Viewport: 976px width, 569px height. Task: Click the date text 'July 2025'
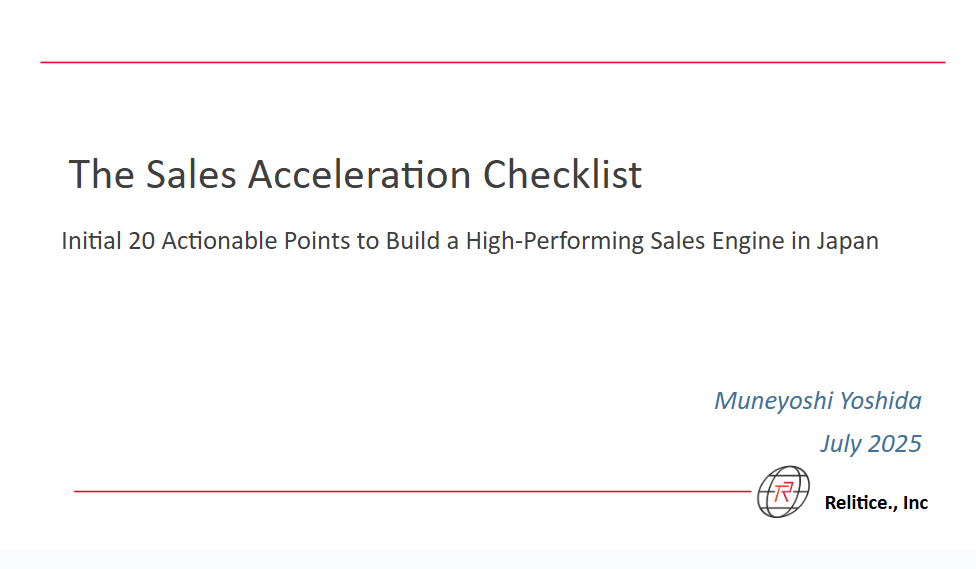pyautogui.click(x=871, y=443)
